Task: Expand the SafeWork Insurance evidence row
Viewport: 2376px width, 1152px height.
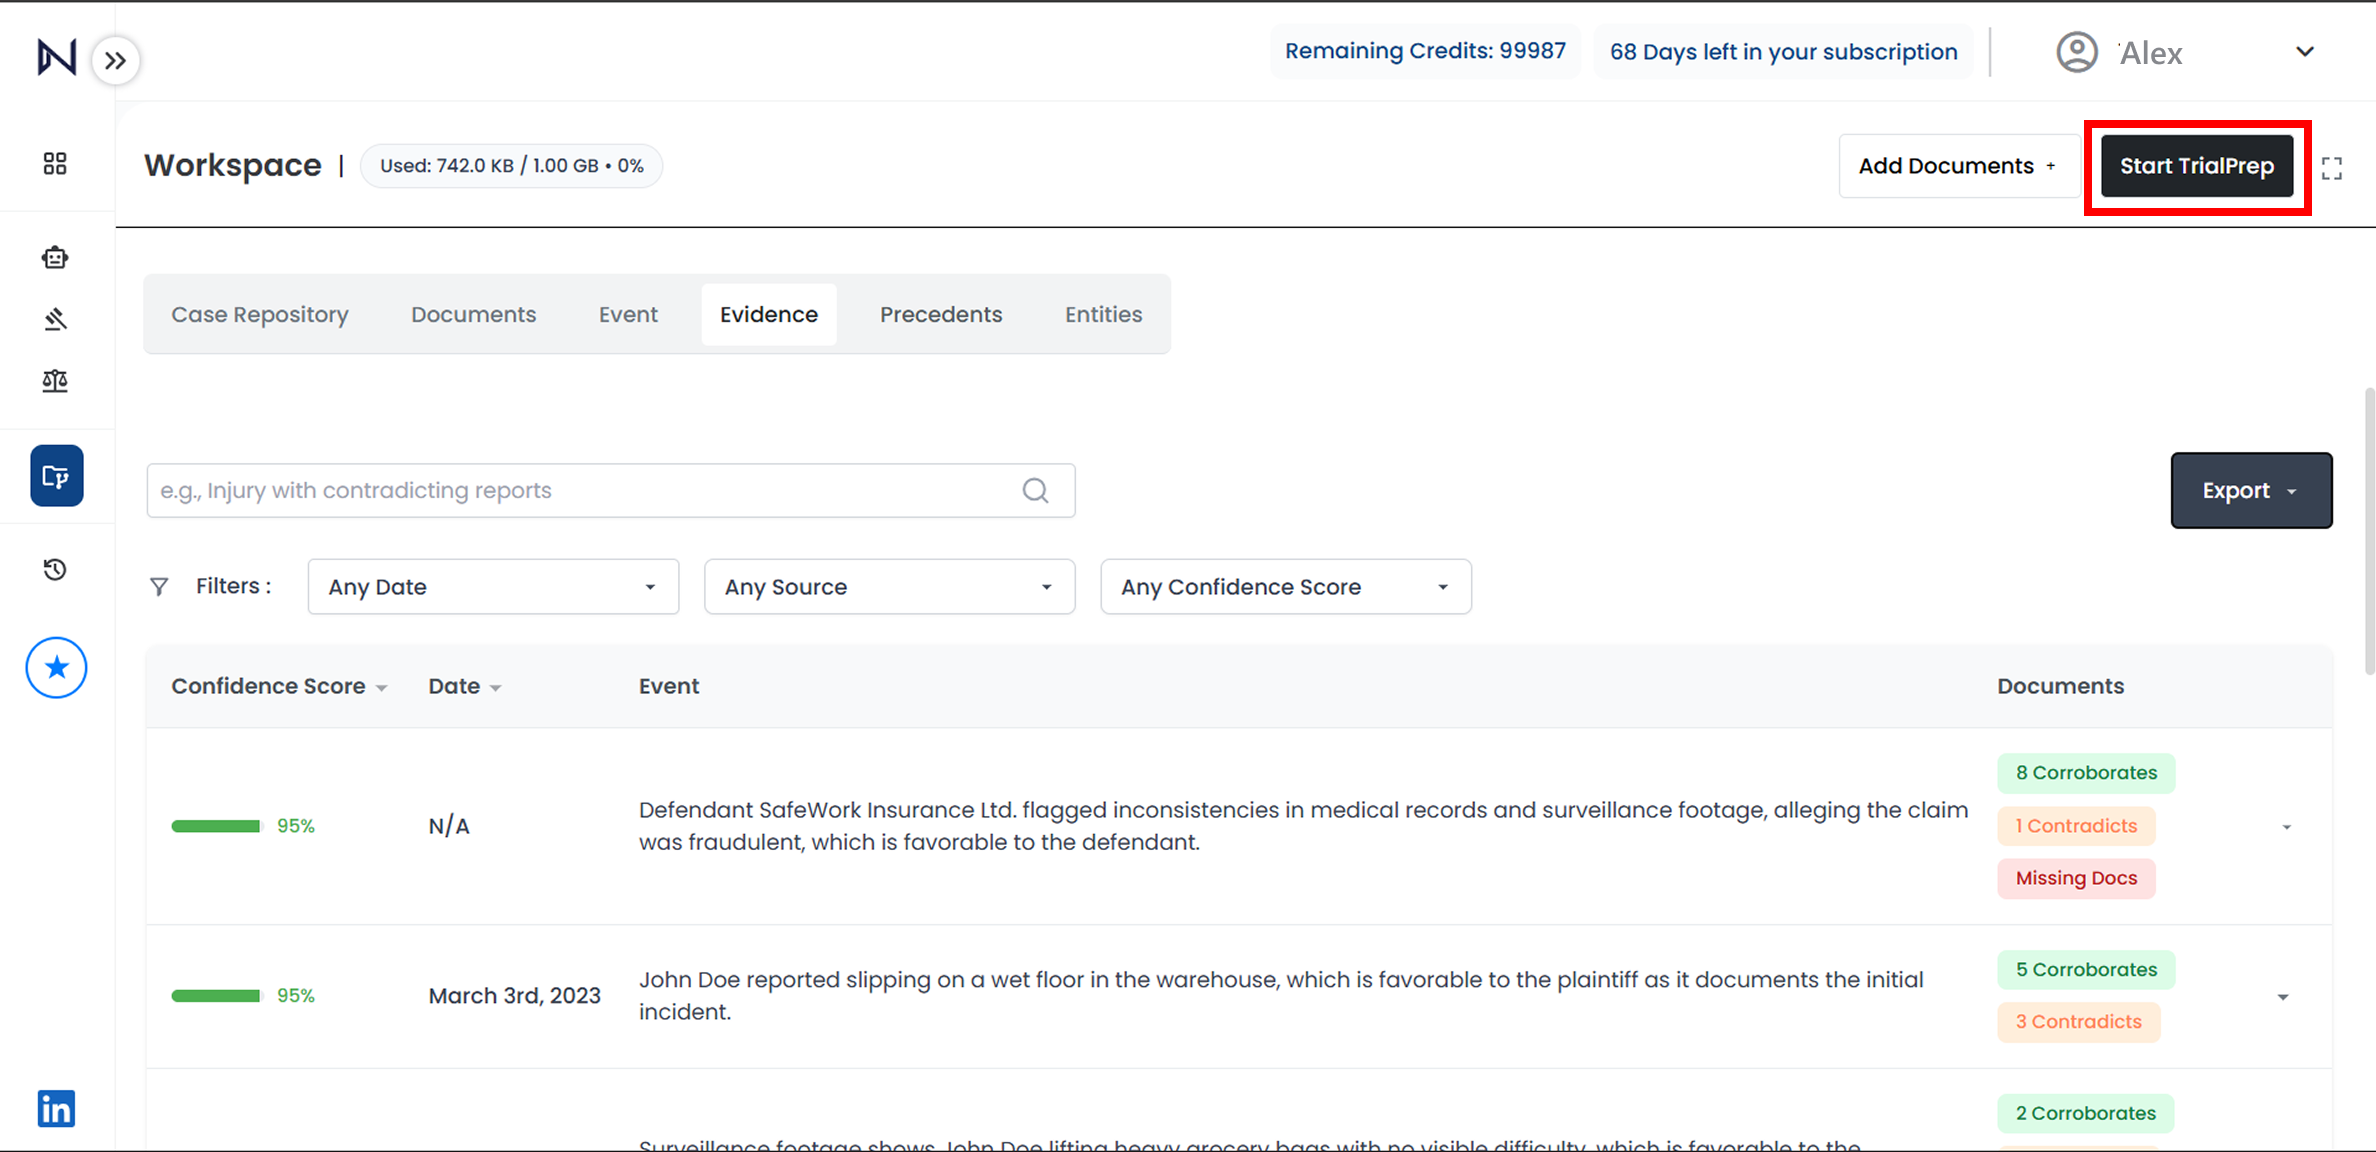Action: [x=2286, y=827]
